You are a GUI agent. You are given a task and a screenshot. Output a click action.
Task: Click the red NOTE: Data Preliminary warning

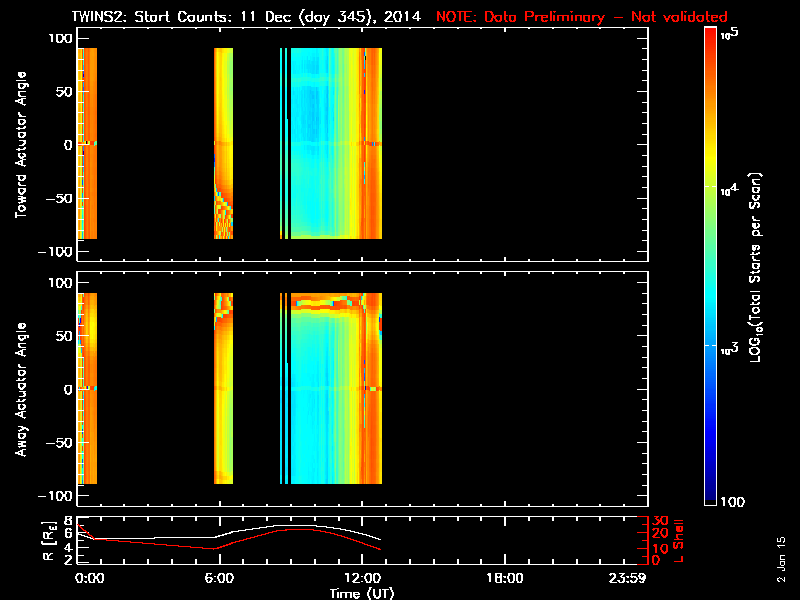coord(582,17)
